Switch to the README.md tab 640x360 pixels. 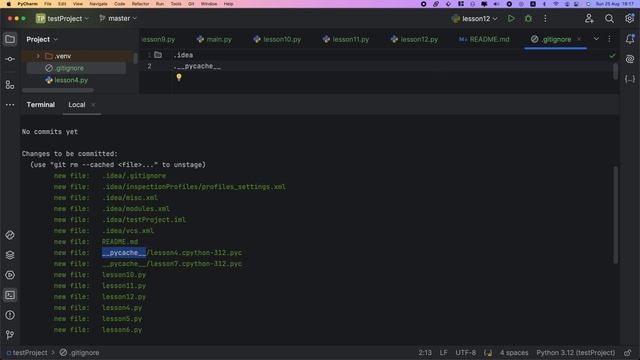pyautogui.click(x=484, y=39)
